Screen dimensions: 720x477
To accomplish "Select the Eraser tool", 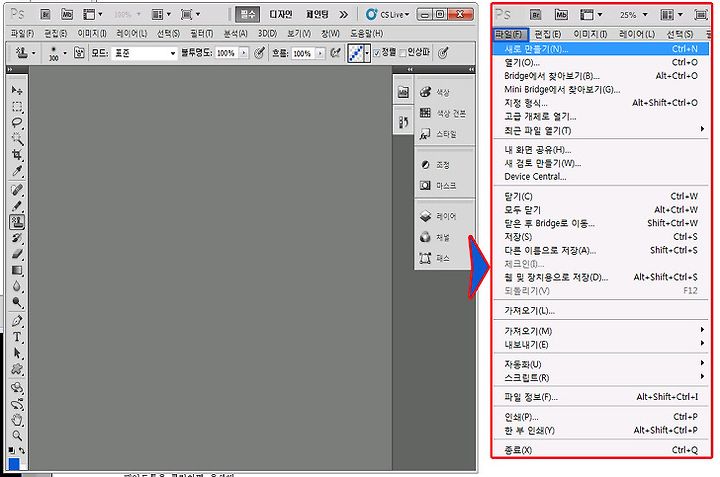I will point(17,254).
